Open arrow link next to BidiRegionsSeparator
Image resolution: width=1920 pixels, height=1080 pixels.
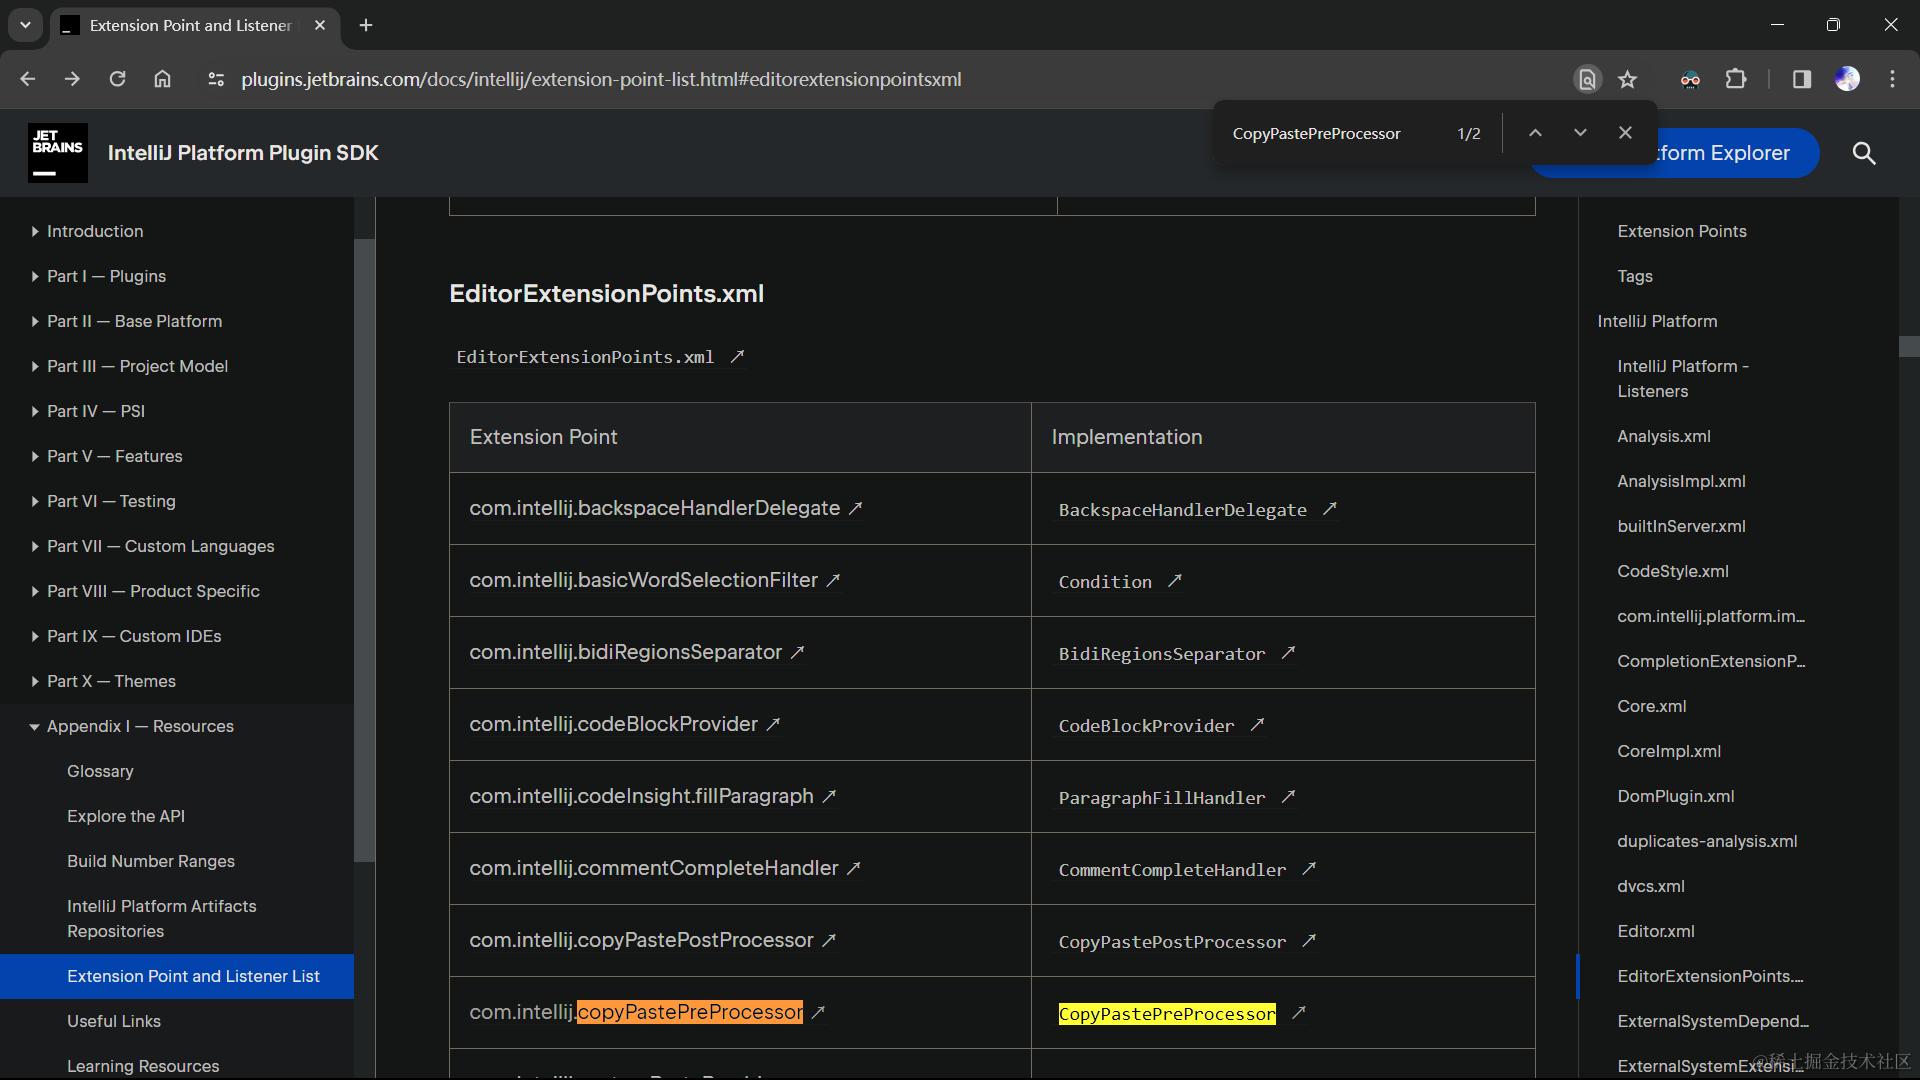tap(1288, 653)
